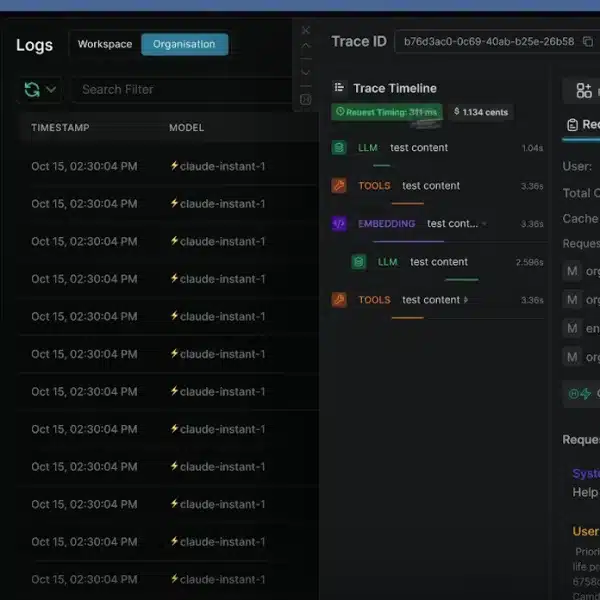Click the Trace Timeline list icon

tap(339, 88)
